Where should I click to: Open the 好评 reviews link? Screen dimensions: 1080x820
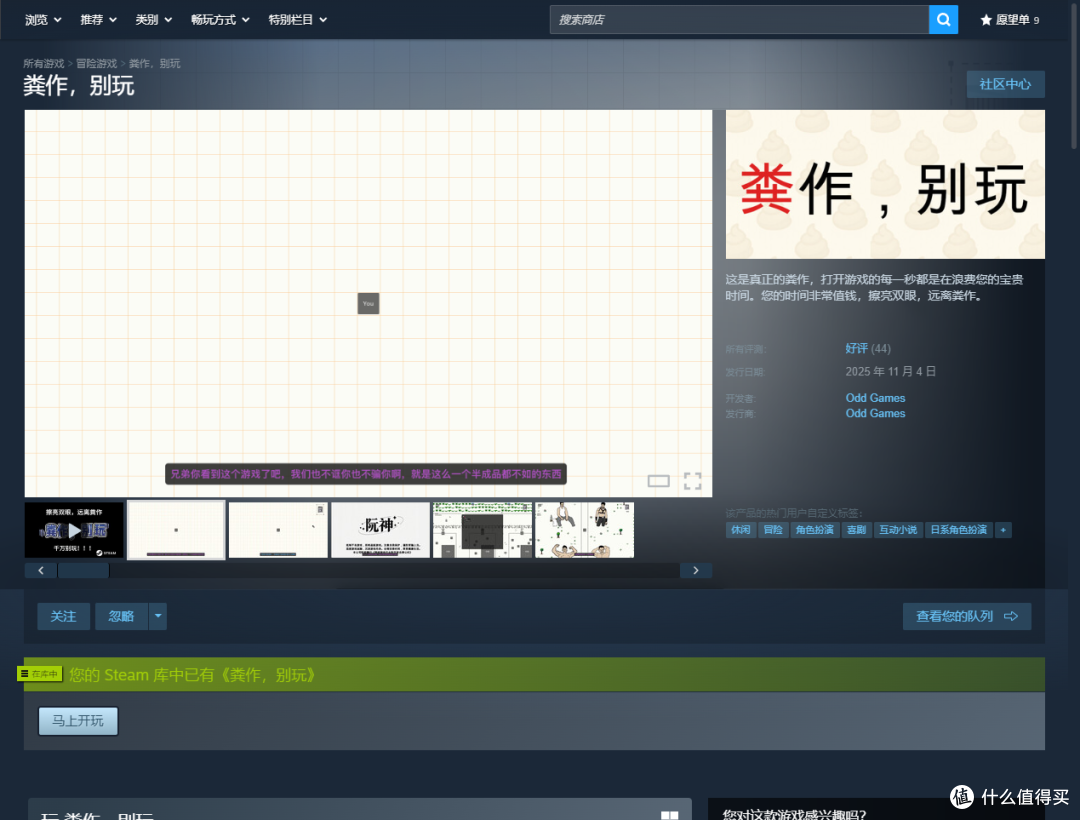(856, 348)
